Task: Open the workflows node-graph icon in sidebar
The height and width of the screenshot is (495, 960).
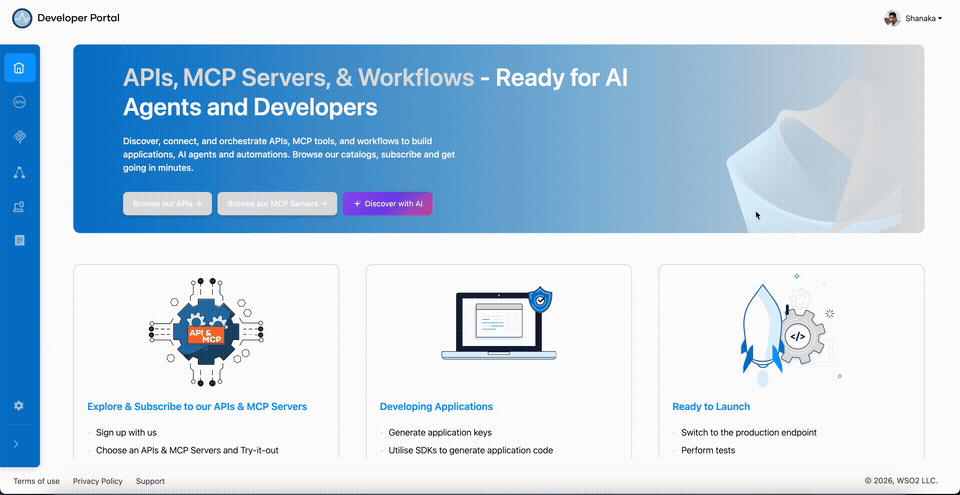Action: pyautogui.click(x=20, y=172)
